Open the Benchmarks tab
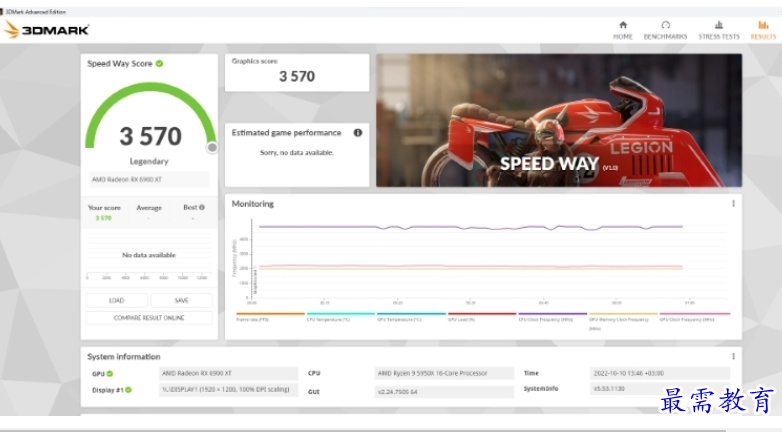Image resolution: width=782 pixels, height=432 pixels. click(665, 30)
